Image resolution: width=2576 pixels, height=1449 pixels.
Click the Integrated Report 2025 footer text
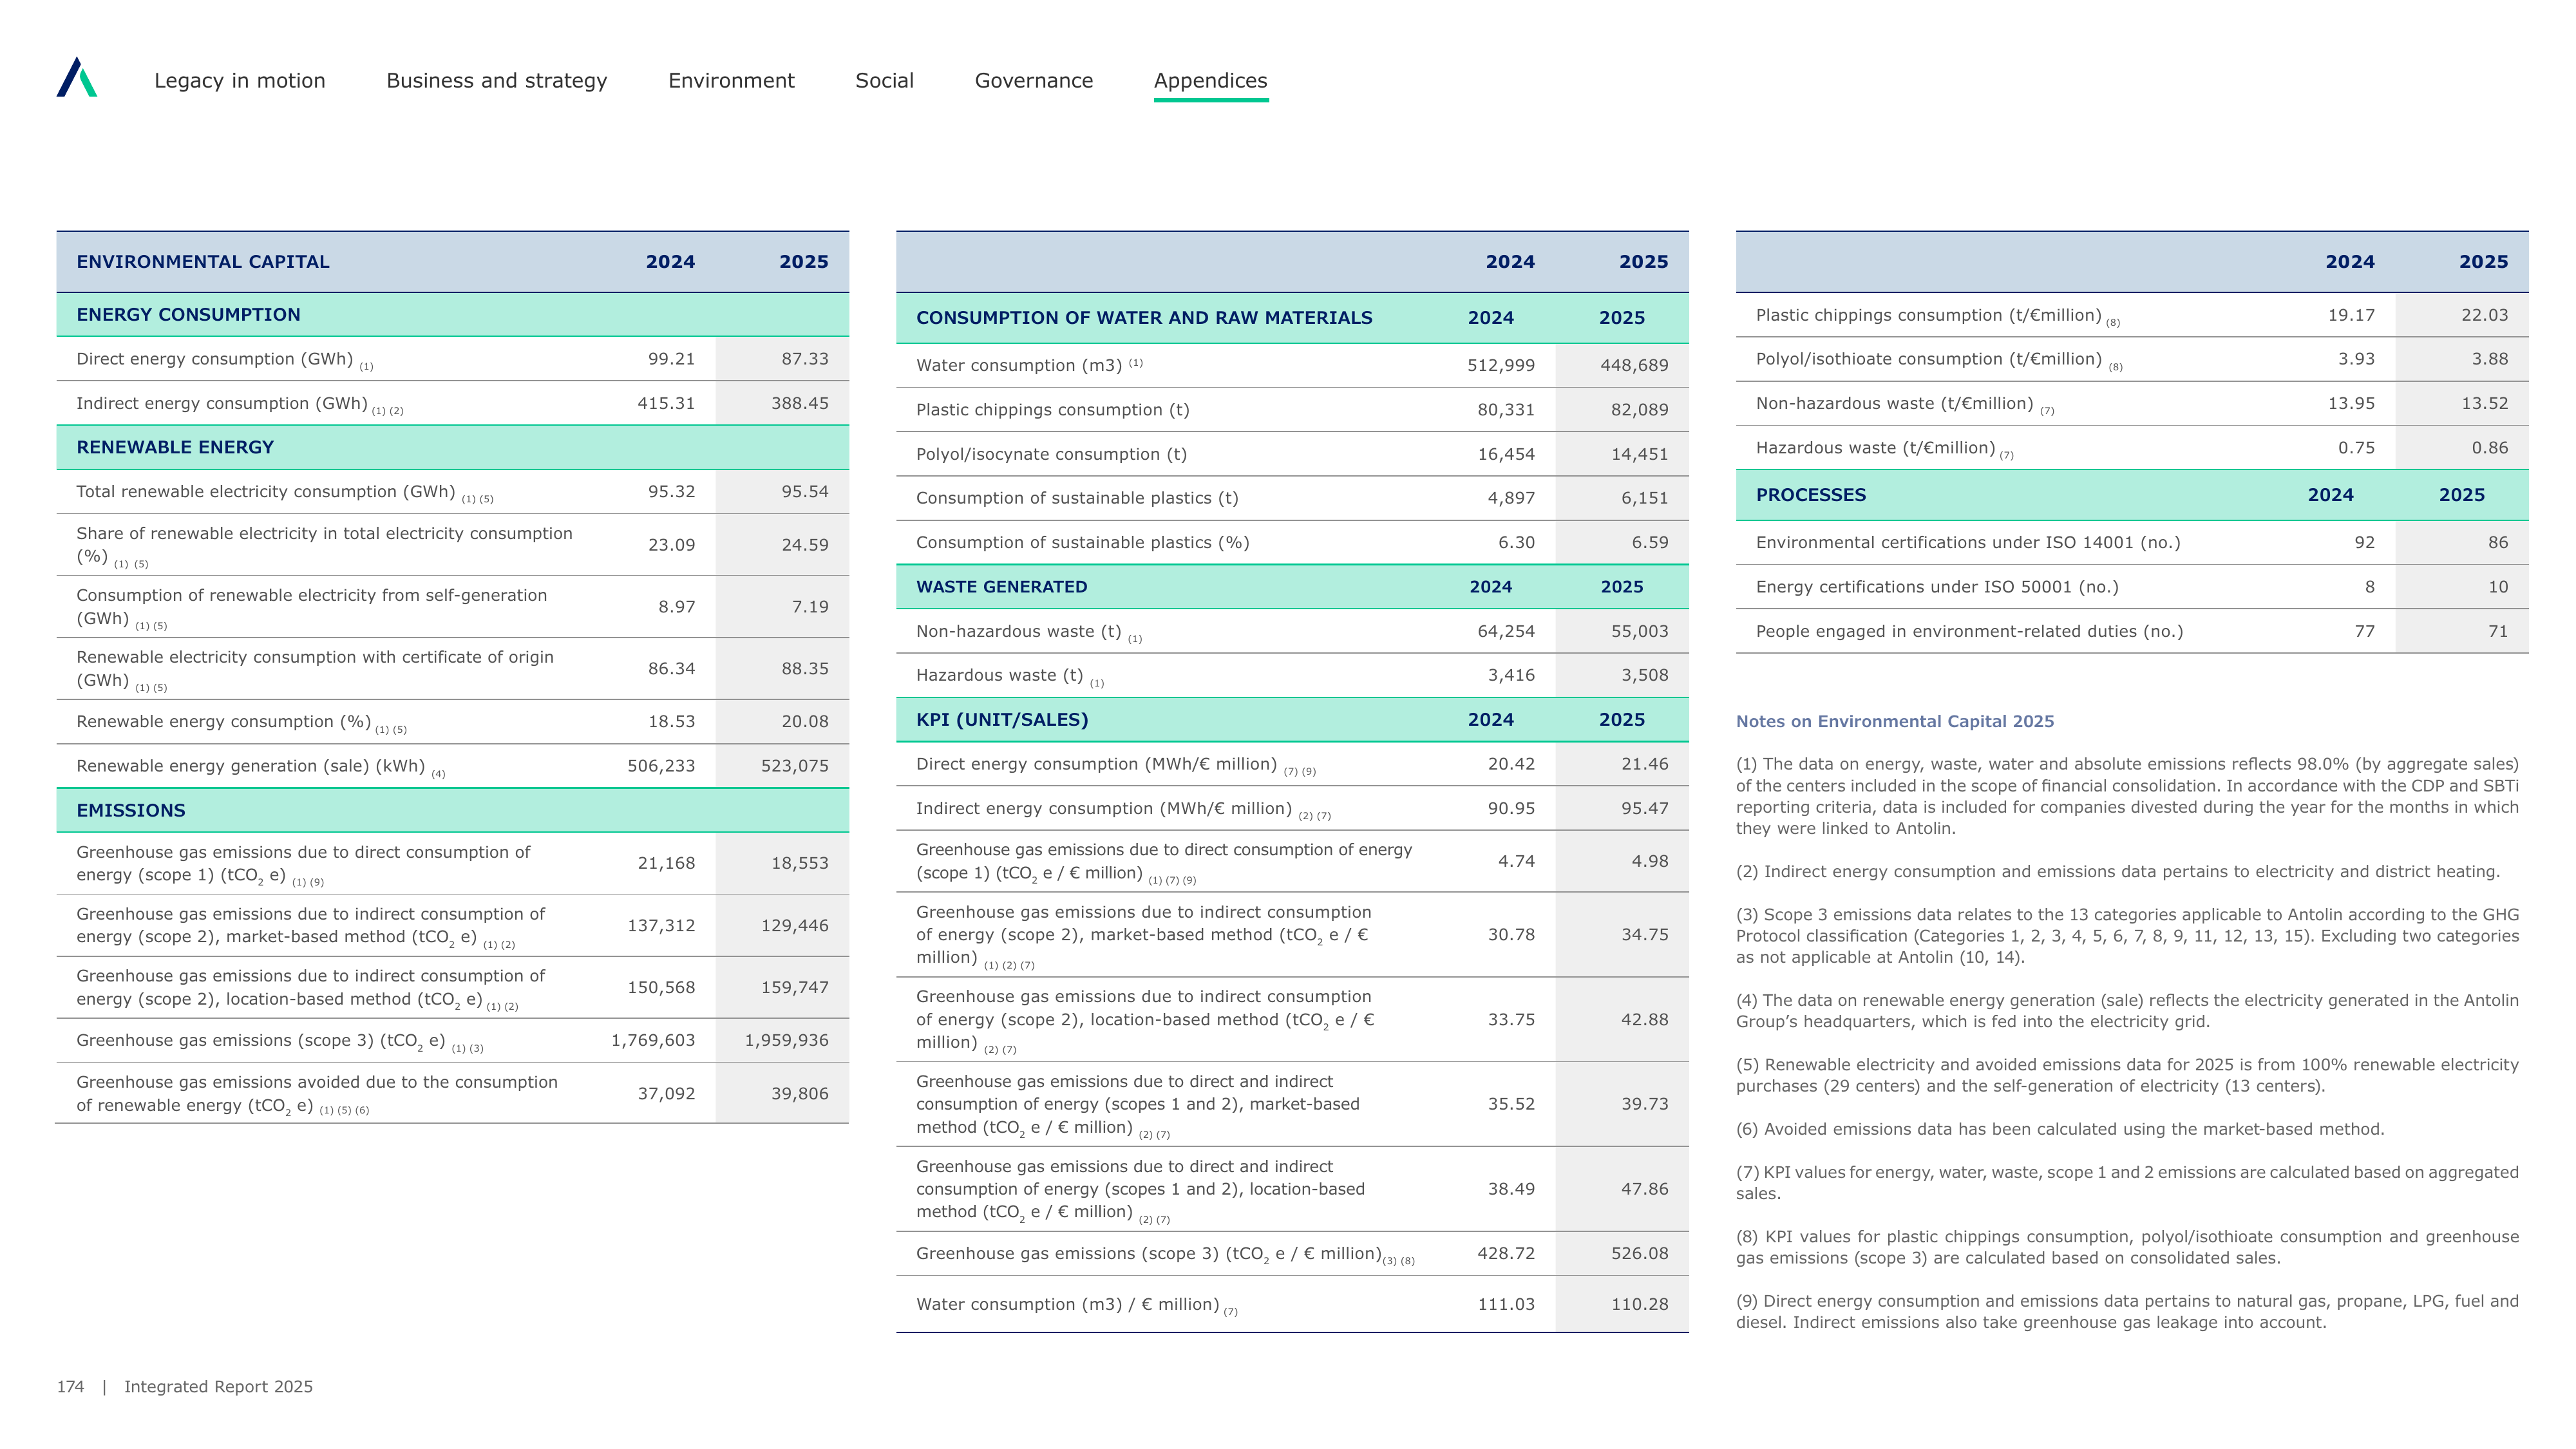218,1387
